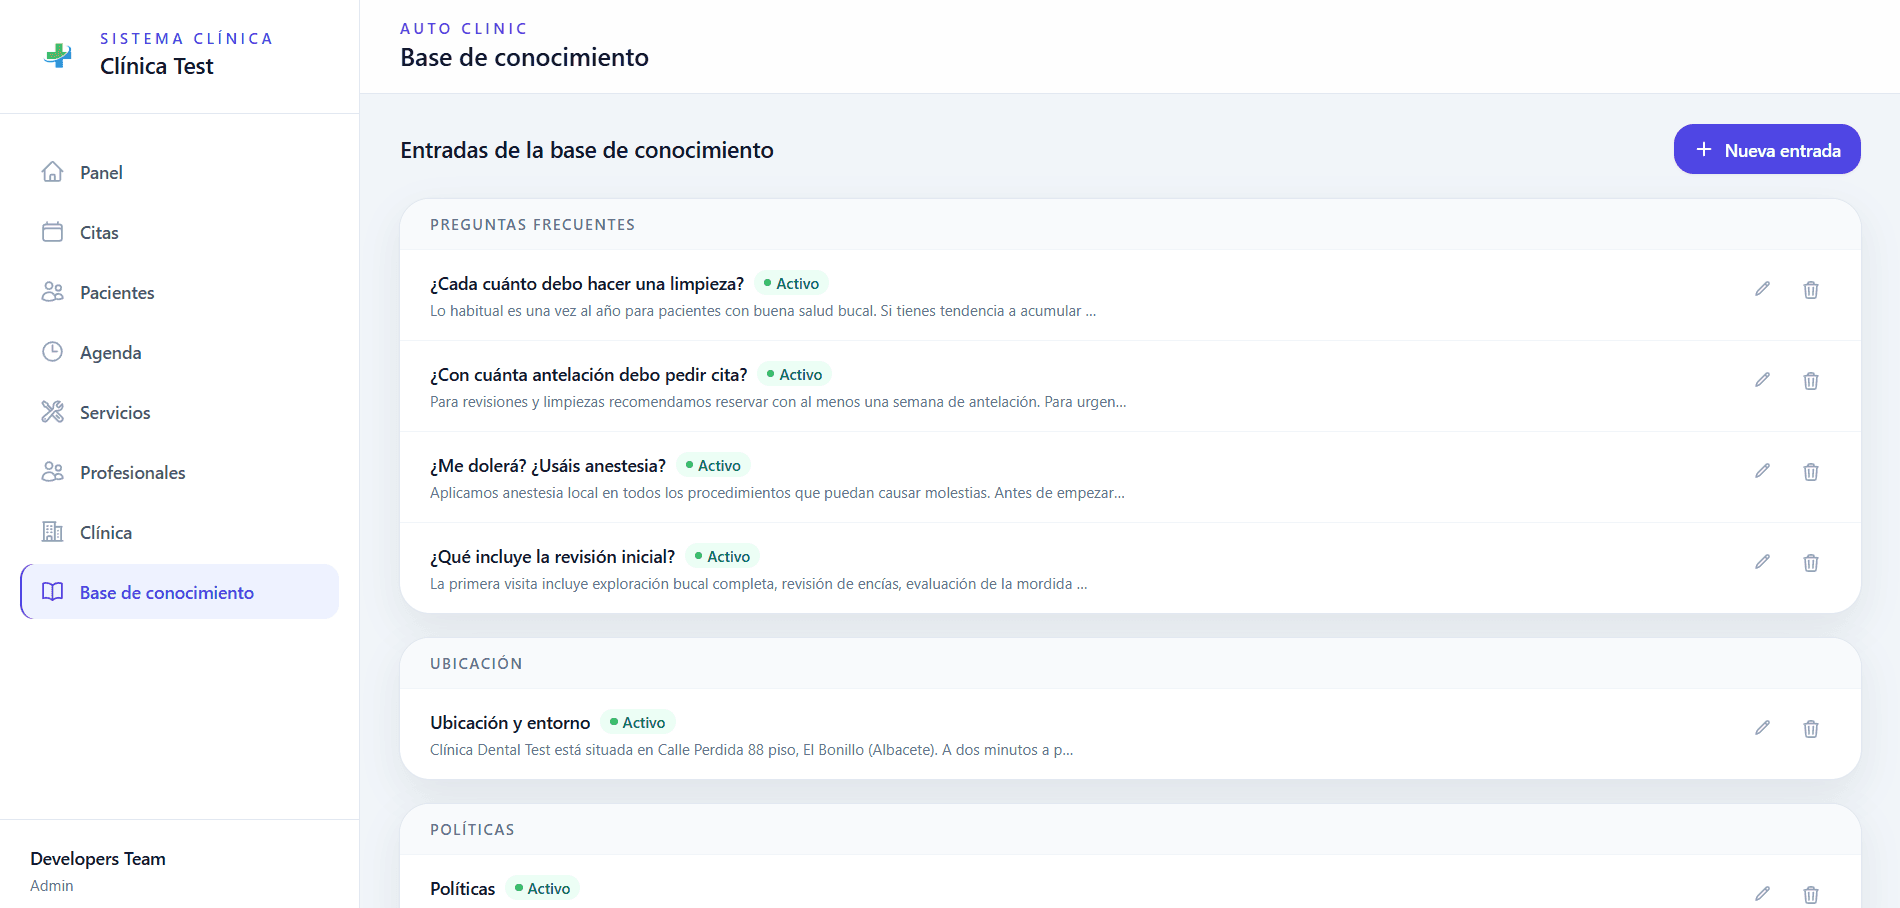Delete the 'Ubicación y entorno' entry
This screenshot has height=908, width=1900.
tap(1810, 728)
